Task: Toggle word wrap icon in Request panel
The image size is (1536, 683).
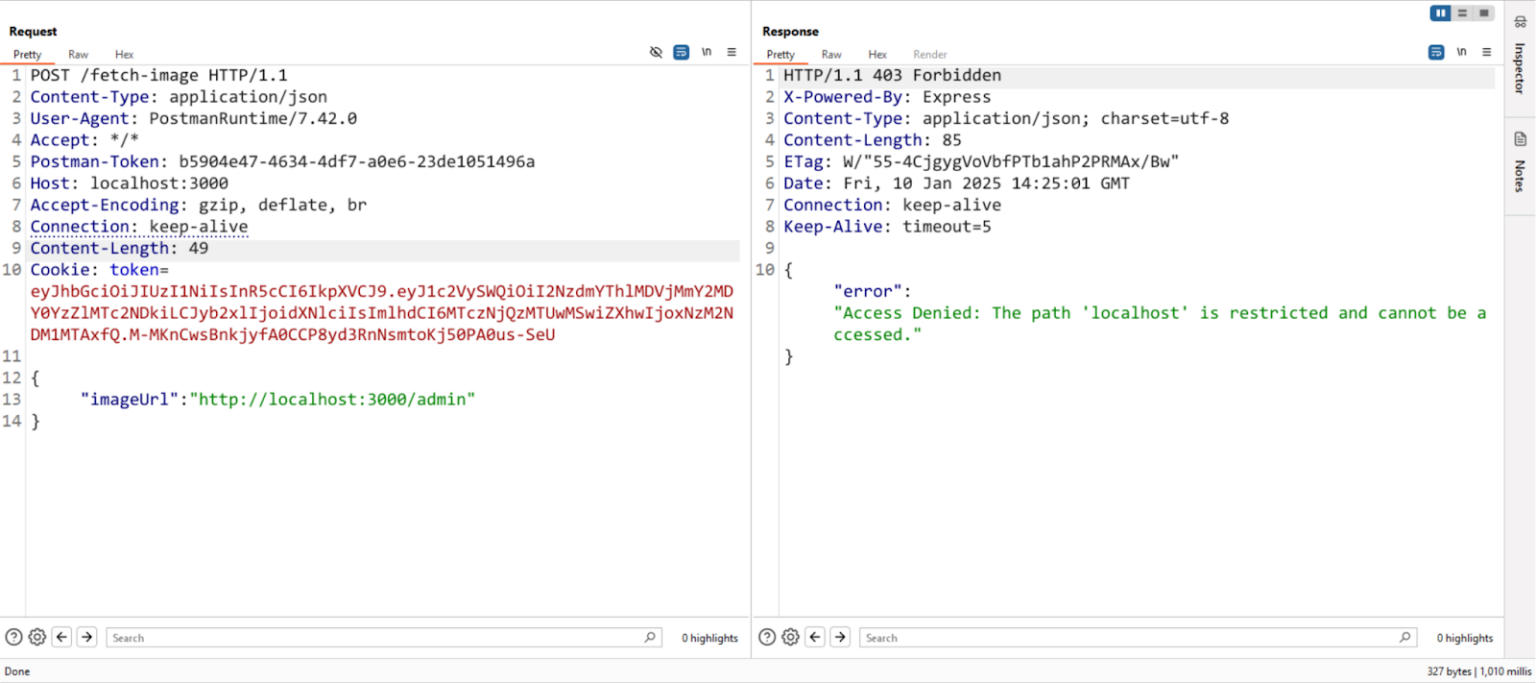Action: pos(681,52)
